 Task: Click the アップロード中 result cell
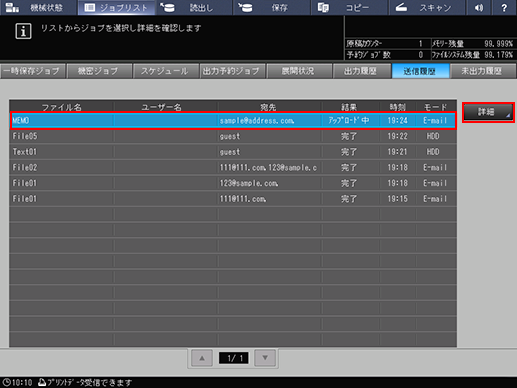349,120
